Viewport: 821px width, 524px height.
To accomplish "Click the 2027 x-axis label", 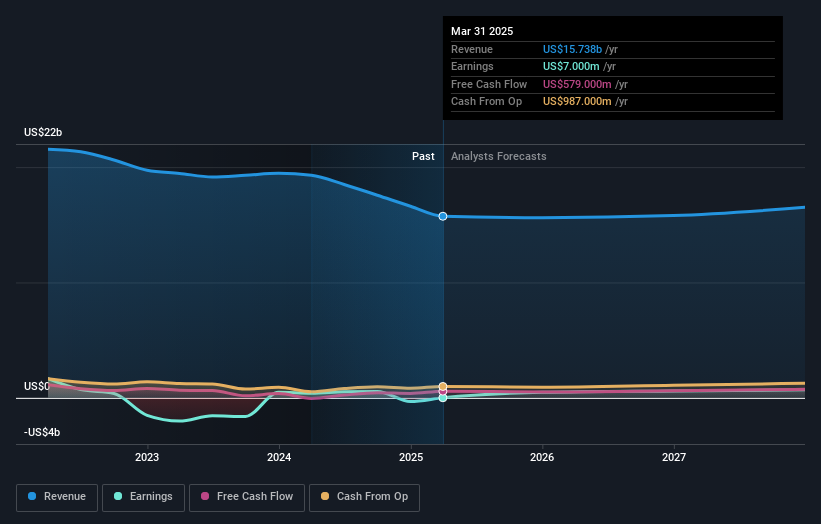I will click(674, 457).
